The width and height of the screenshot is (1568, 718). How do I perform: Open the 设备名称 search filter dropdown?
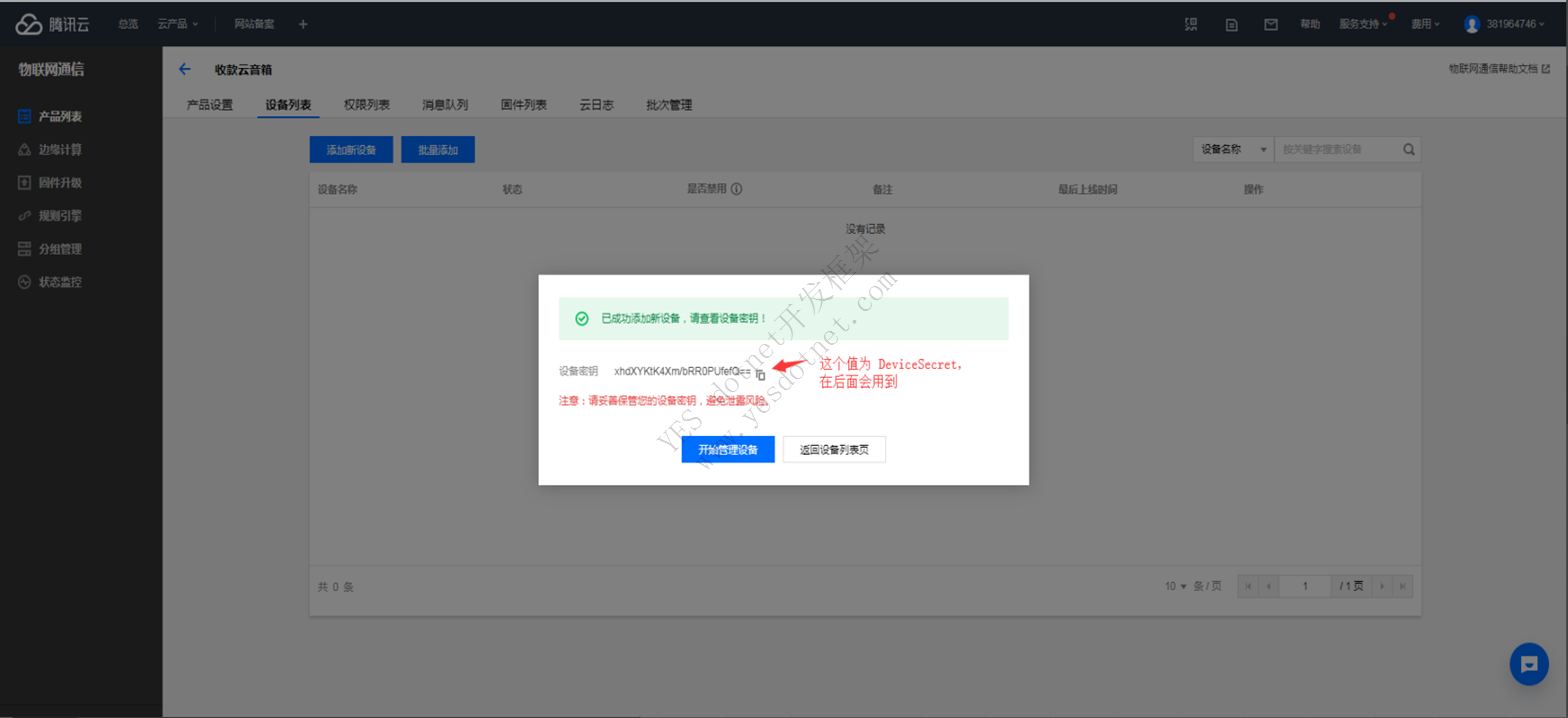pyautogui.click(x=1234, y=149)
